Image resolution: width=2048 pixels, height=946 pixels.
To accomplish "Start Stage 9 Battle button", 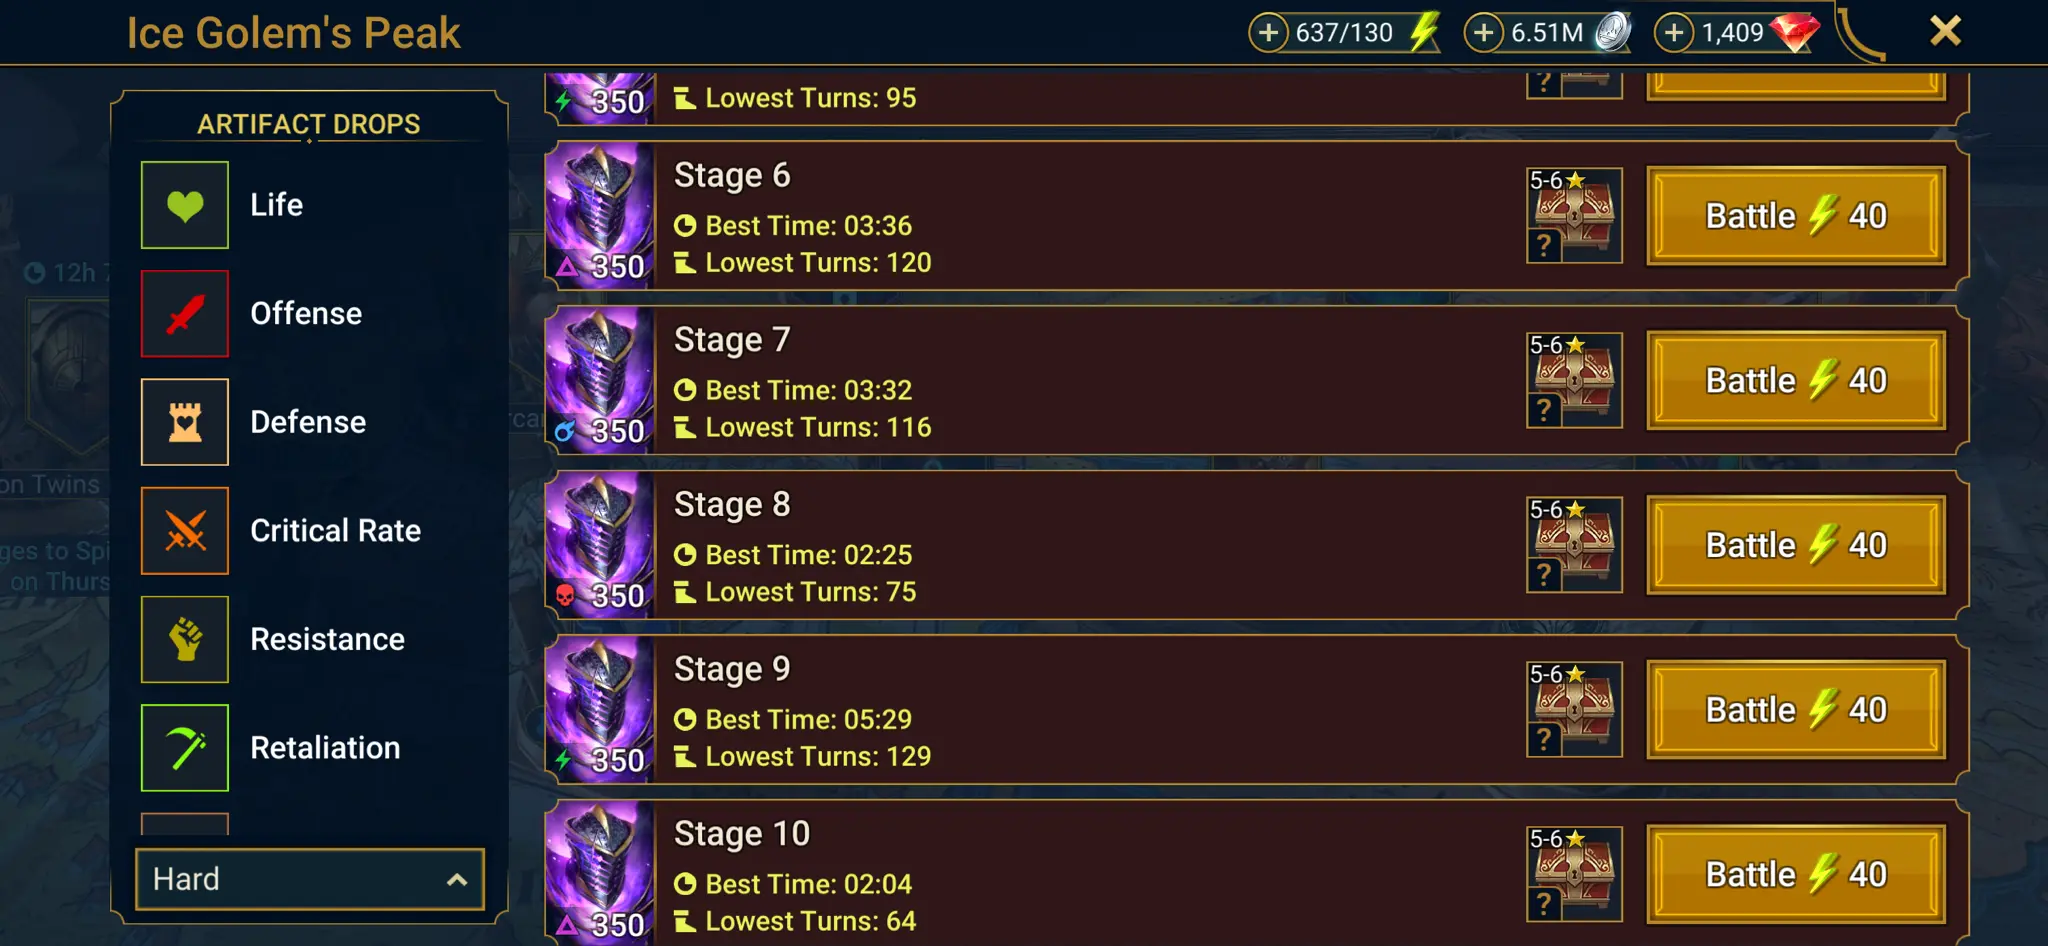I will pos(1796,710).
